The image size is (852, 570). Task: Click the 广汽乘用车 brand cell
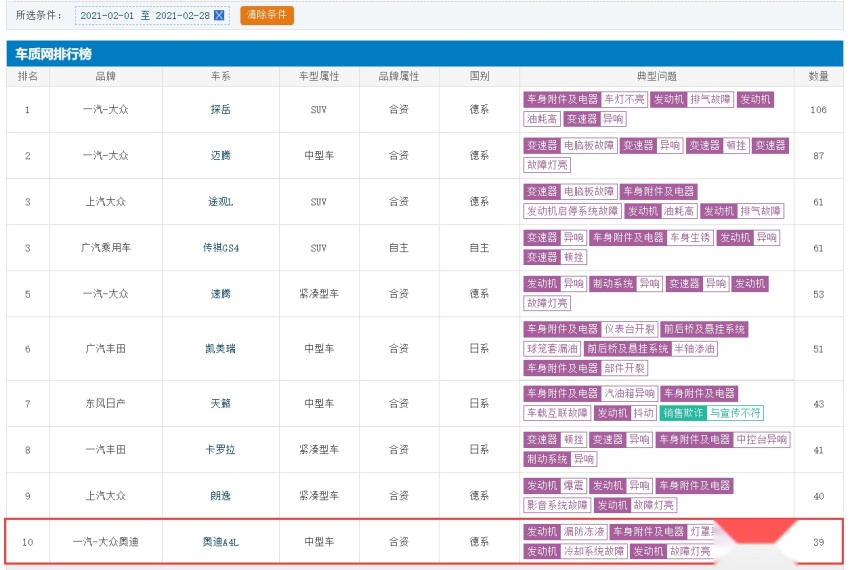tap(105, 248)
